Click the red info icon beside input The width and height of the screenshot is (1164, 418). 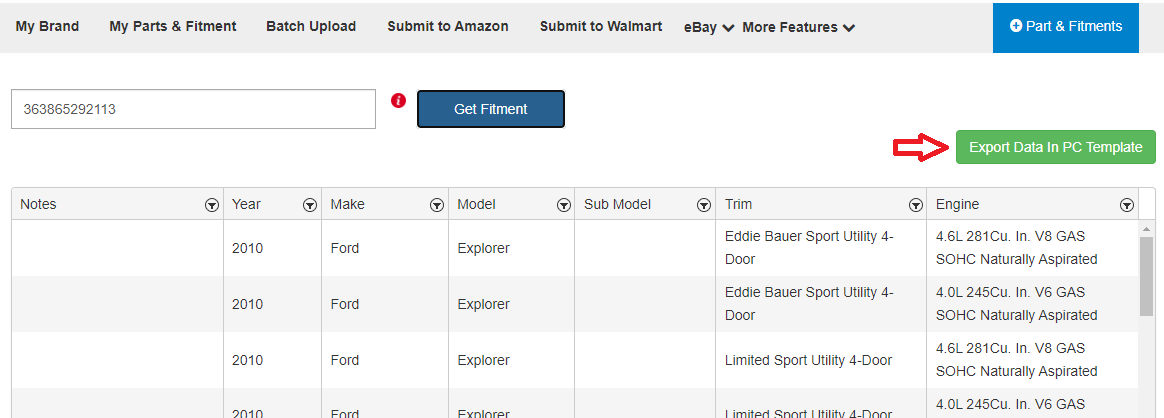tap(399, 100)
